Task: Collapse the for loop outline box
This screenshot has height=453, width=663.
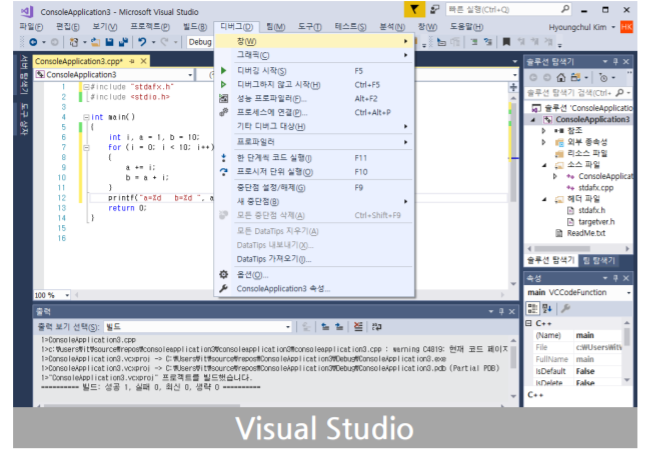Action: [x=86, y=148]
